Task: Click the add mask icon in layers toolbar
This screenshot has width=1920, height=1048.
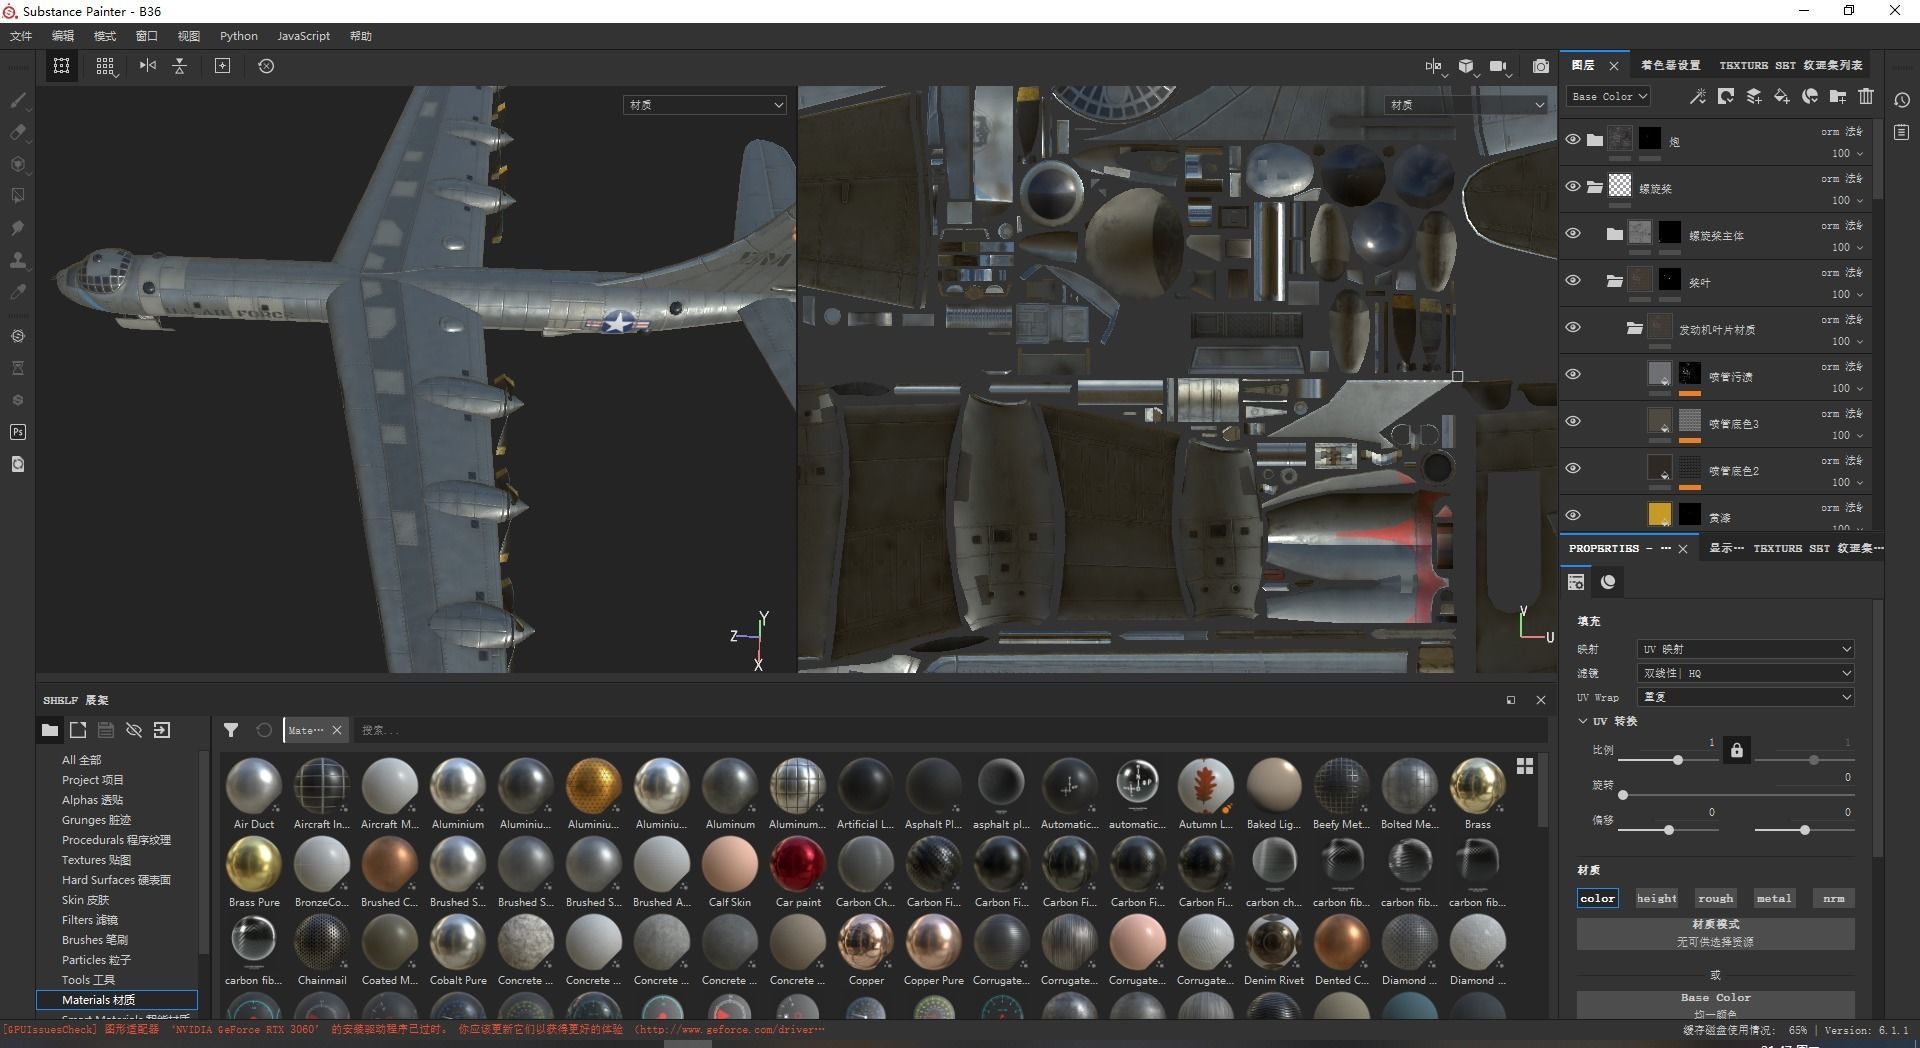Action: click(1726, 96)
